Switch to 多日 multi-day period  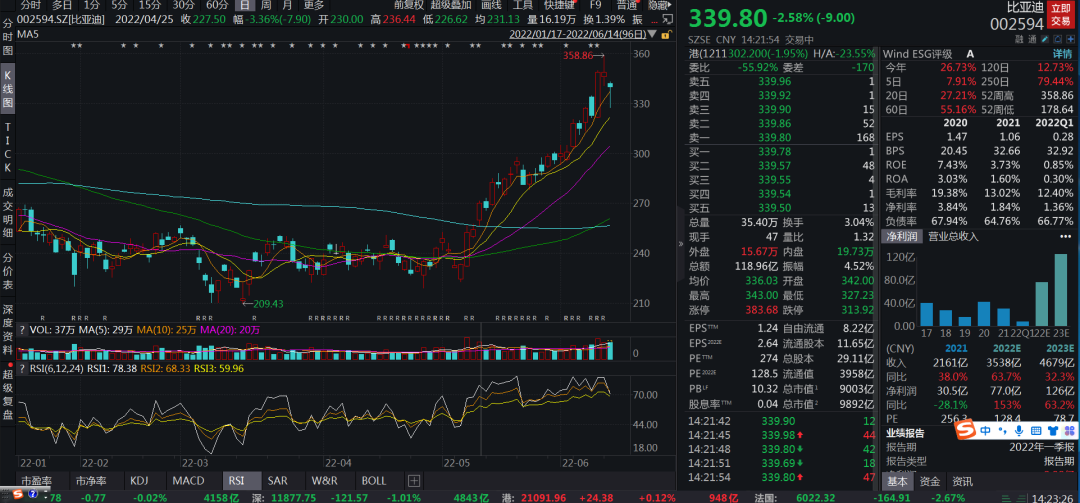tap(61, 5)
